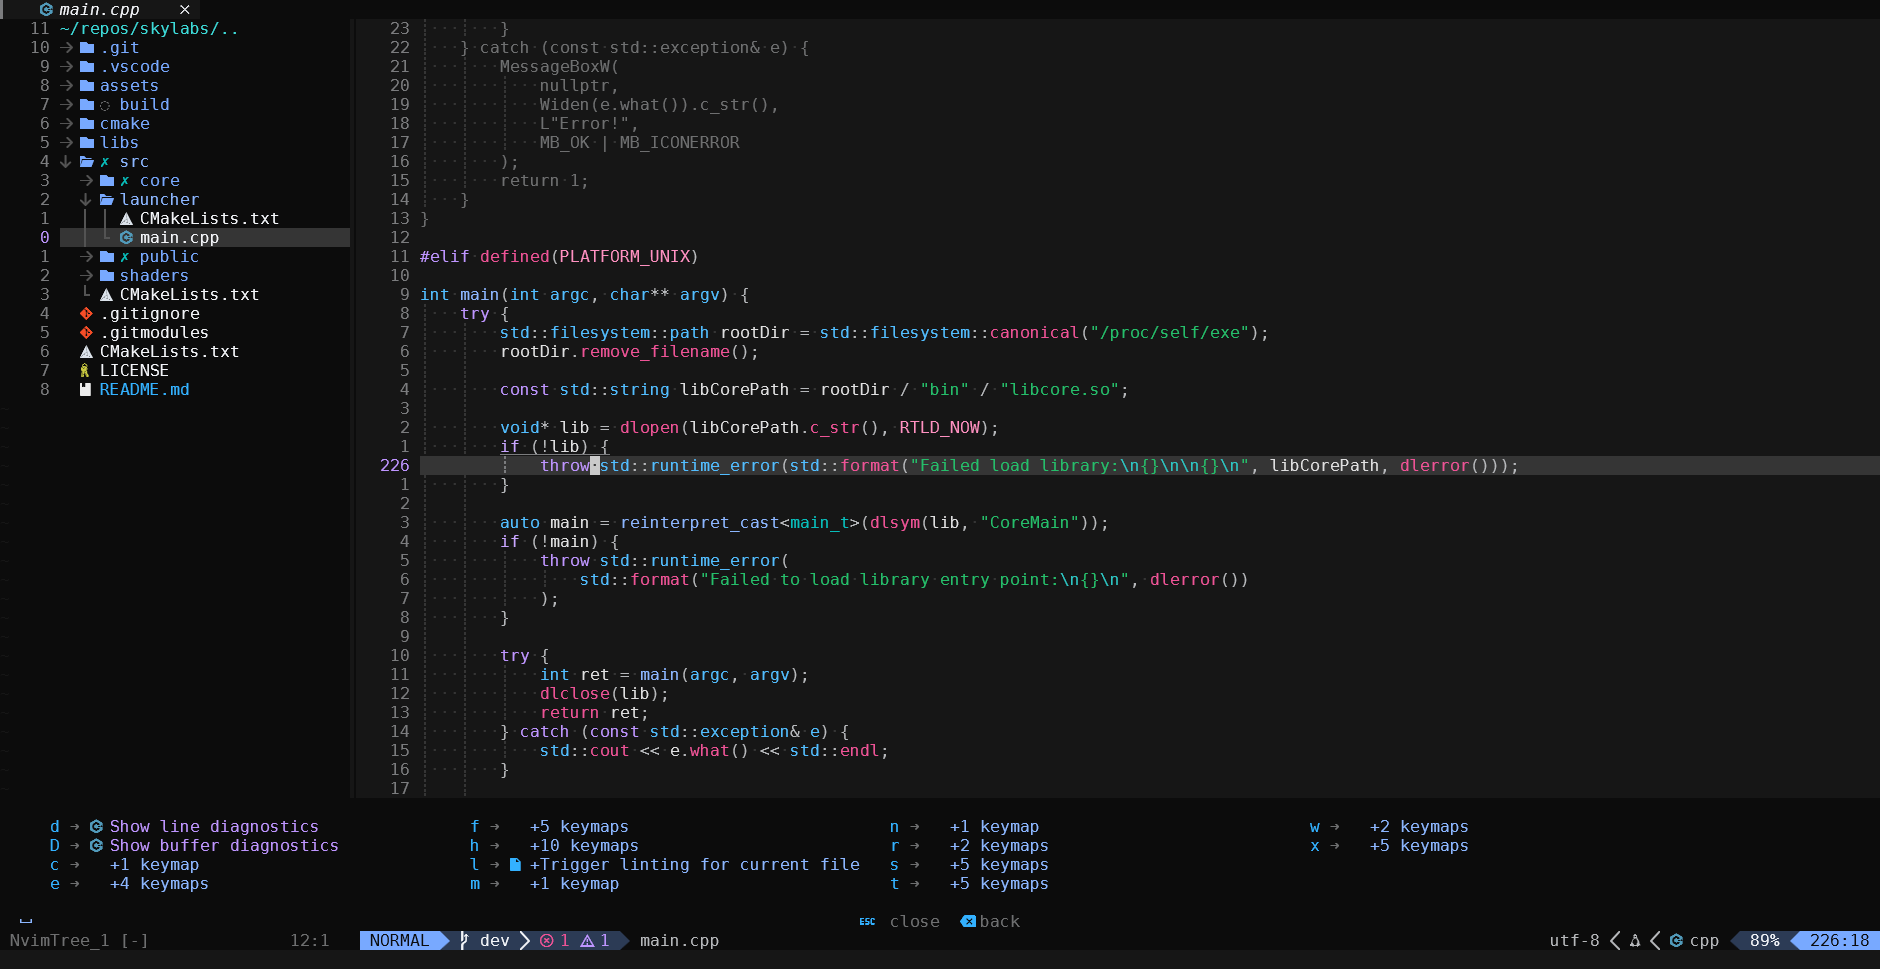Click the cpp filetype icon in statusline
The height and width of the screenshot is (969, 1880).
(x=1676, y=941)
